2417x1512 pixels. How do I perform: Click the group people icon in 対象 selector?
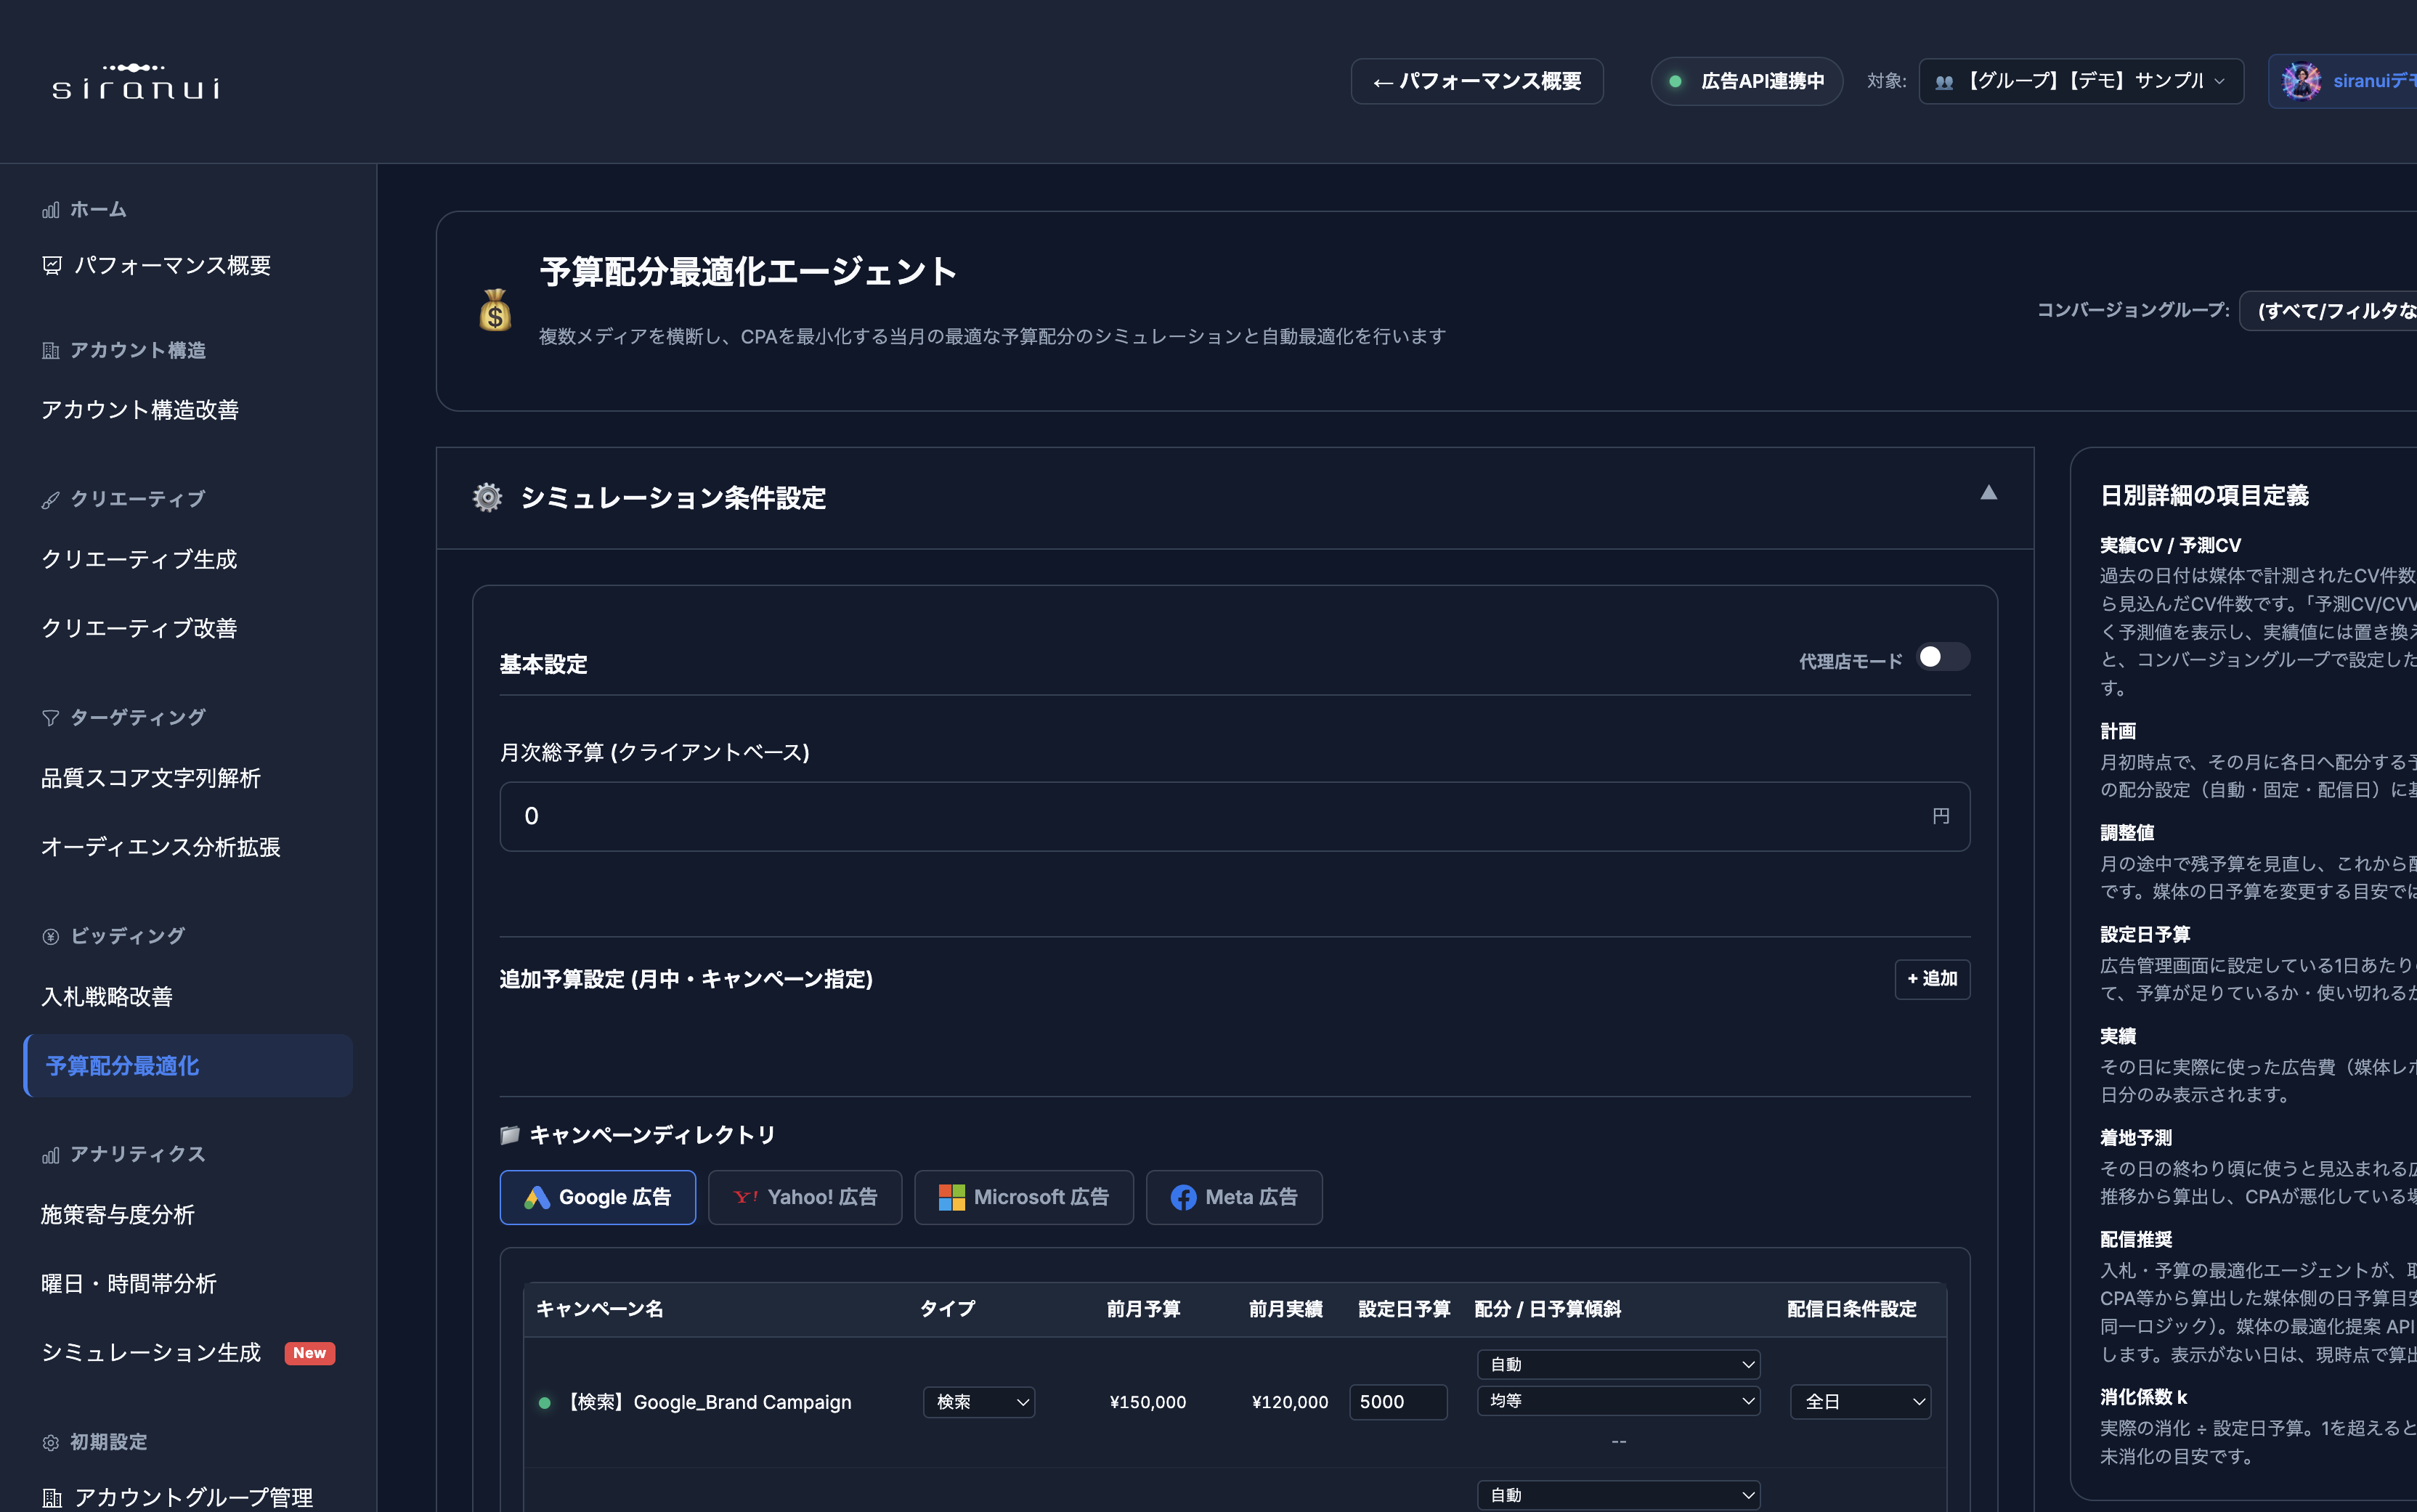tap(1944, 82)
